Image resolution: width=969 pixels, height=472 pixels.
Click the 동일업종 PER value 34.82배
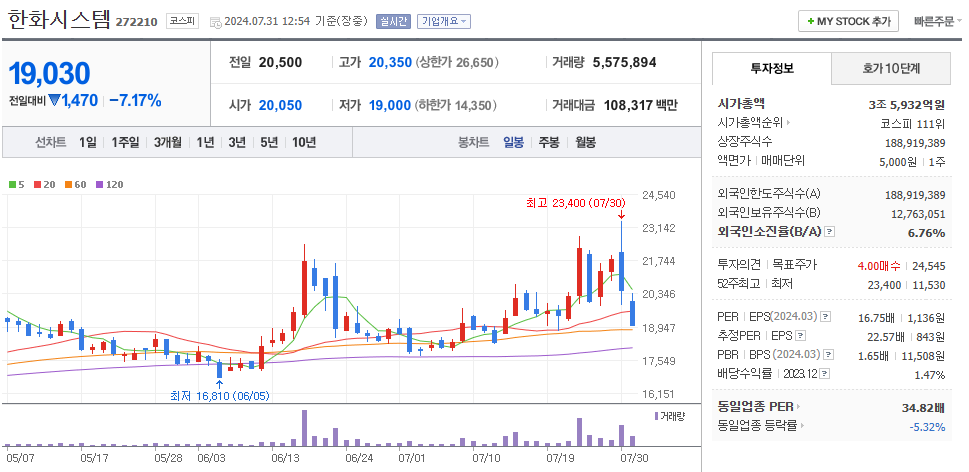(x=922, y=407)
